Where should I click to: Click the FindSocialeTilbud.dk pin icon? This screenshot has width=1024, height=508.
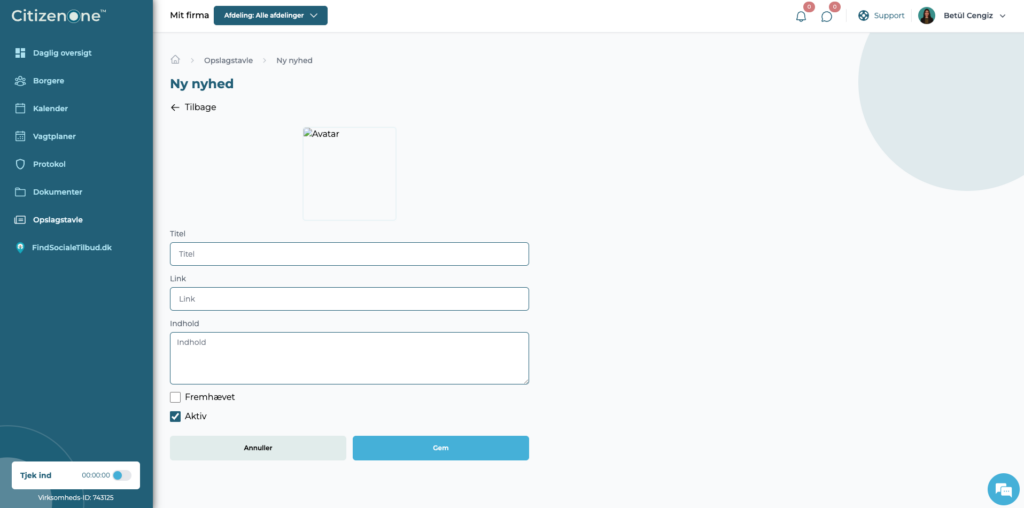tap(20, 247)
